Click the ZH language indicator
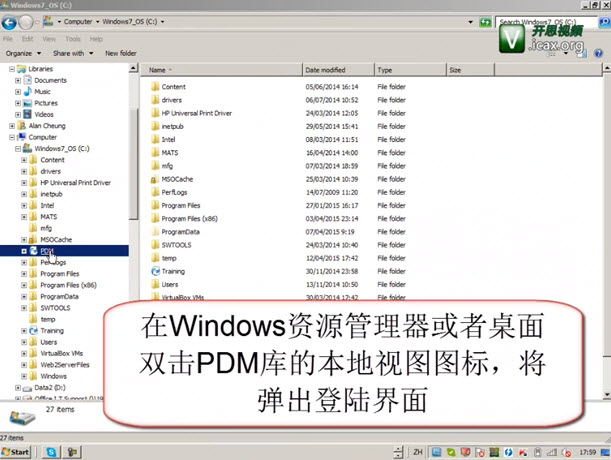 point(418,452)
